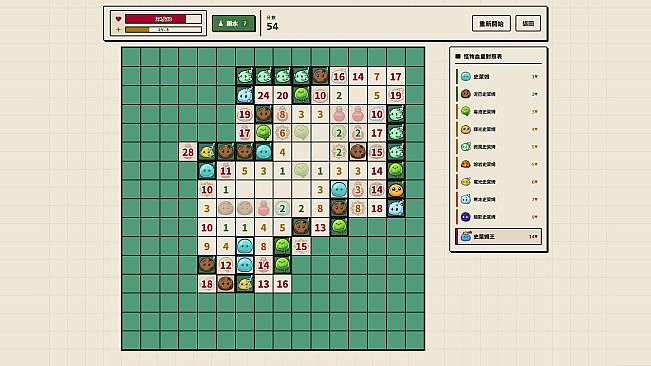Screen dimensions: 651x366
Task: Reveal the bottom-right green board tile
Action: (415, 341)
